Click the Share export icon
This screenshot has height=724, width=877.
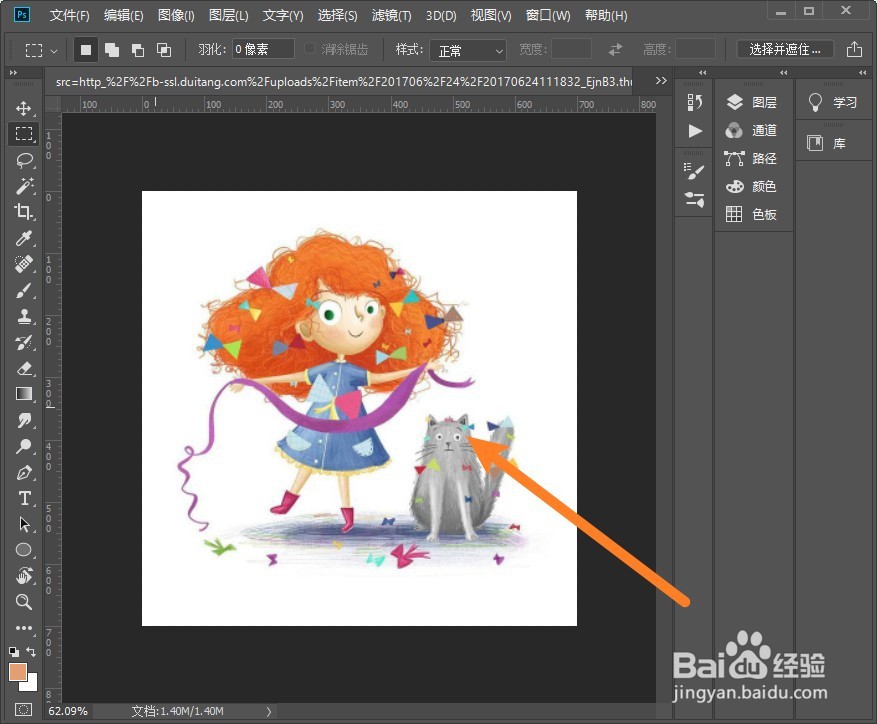[854, 49]
